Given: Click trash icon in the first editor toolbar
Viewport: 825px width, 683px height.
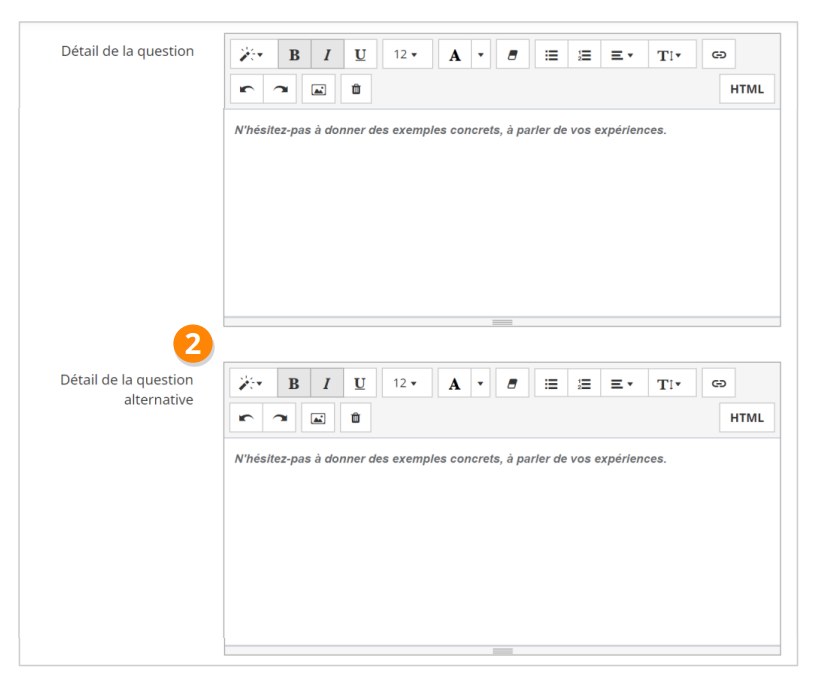Looking at the screenshot, I should point(355,89).
